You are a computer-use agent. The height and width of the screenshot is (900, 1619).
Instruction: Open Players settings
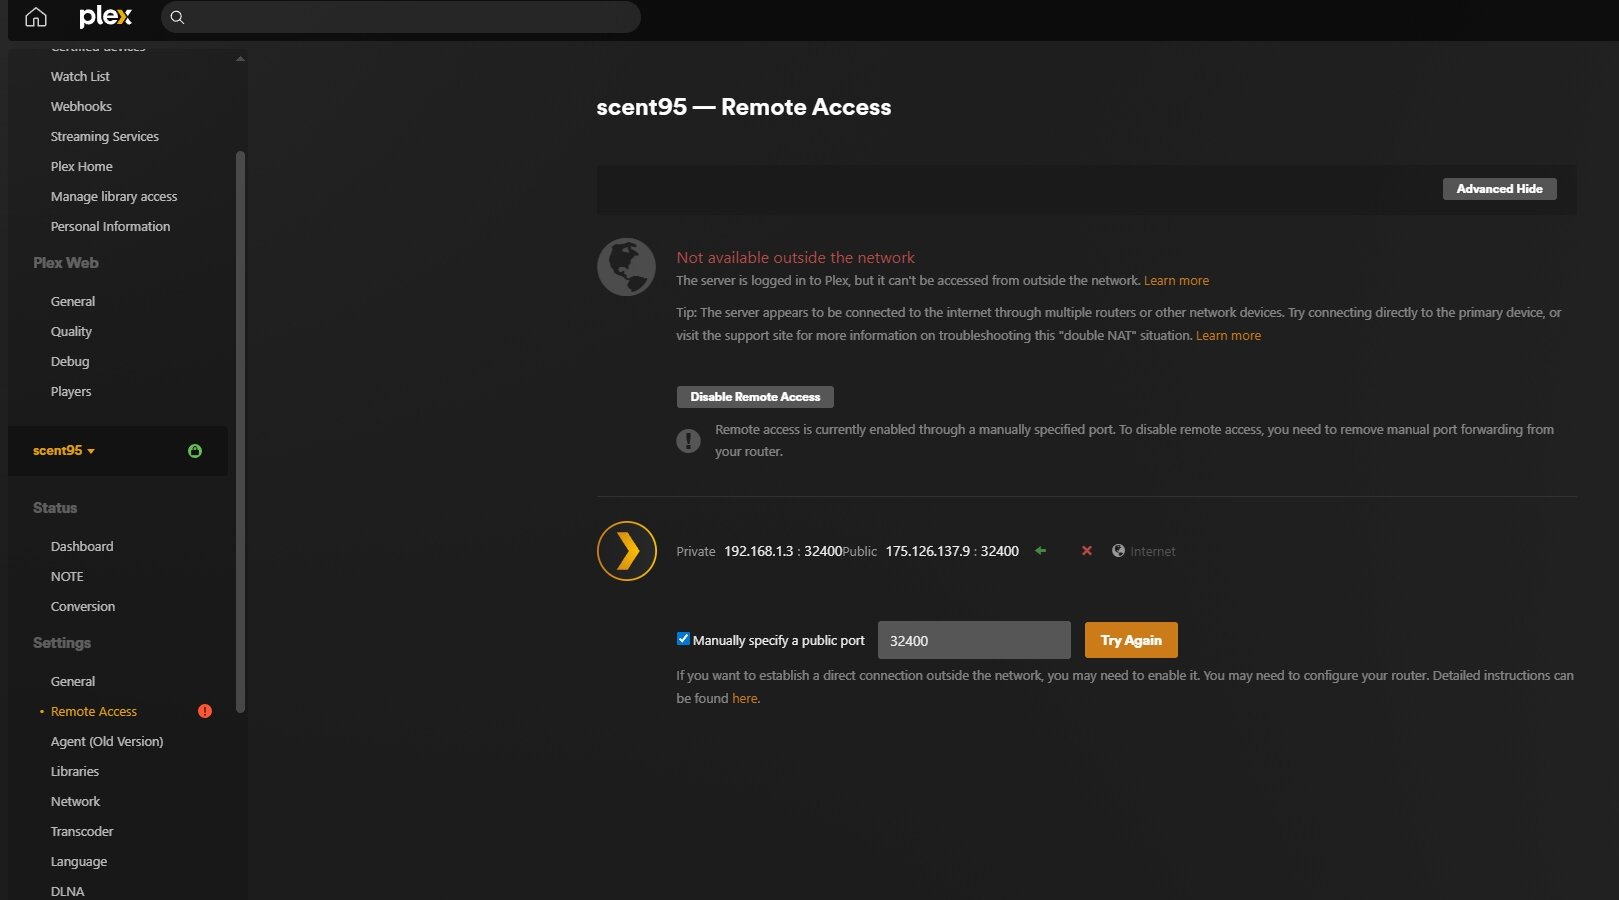(71, 391)
